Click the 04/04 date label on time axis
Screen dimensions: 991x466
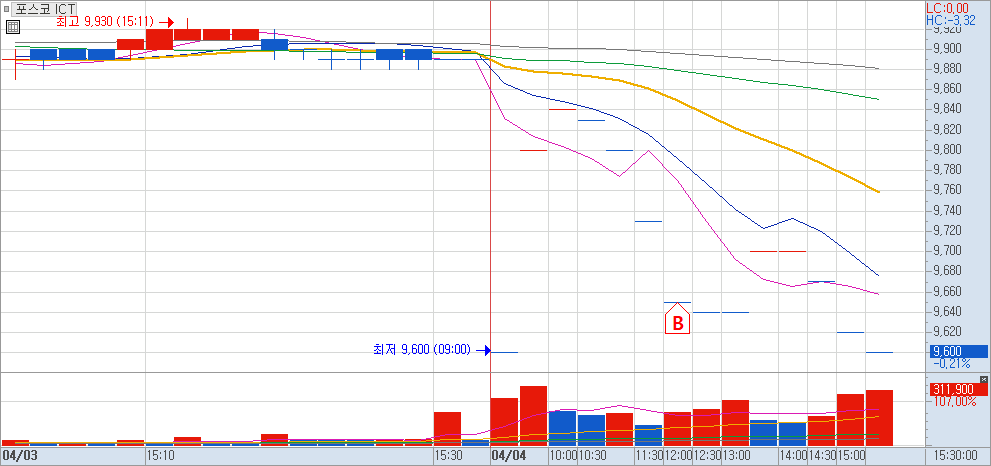[x=508, y=455]
